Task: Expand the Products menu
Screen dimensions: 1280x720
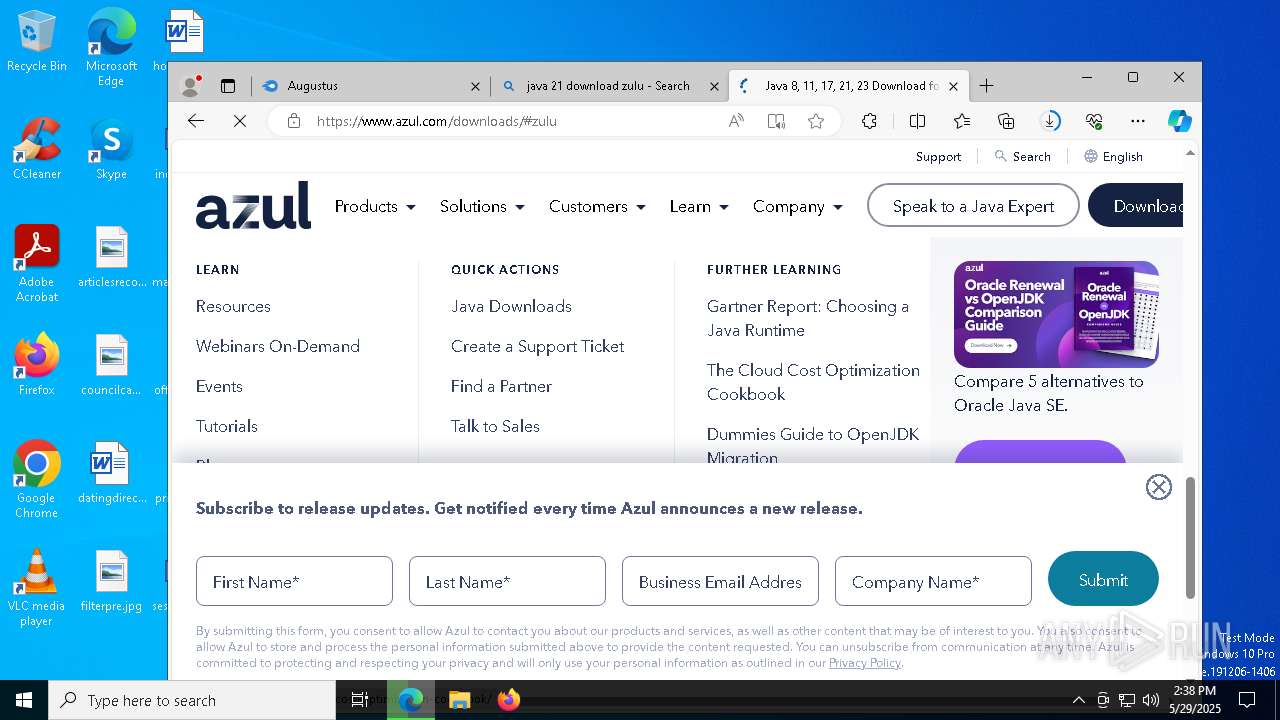Action: tap(375, 206)
